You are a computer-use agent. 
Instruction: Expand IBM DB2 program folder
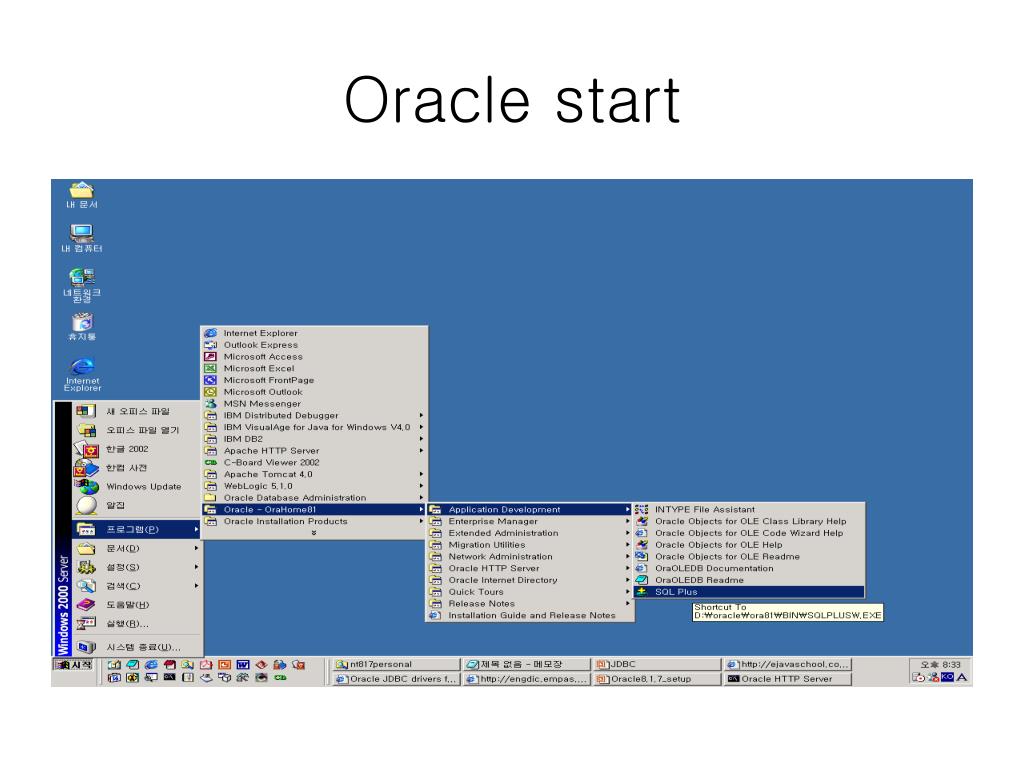pos(314,439)
